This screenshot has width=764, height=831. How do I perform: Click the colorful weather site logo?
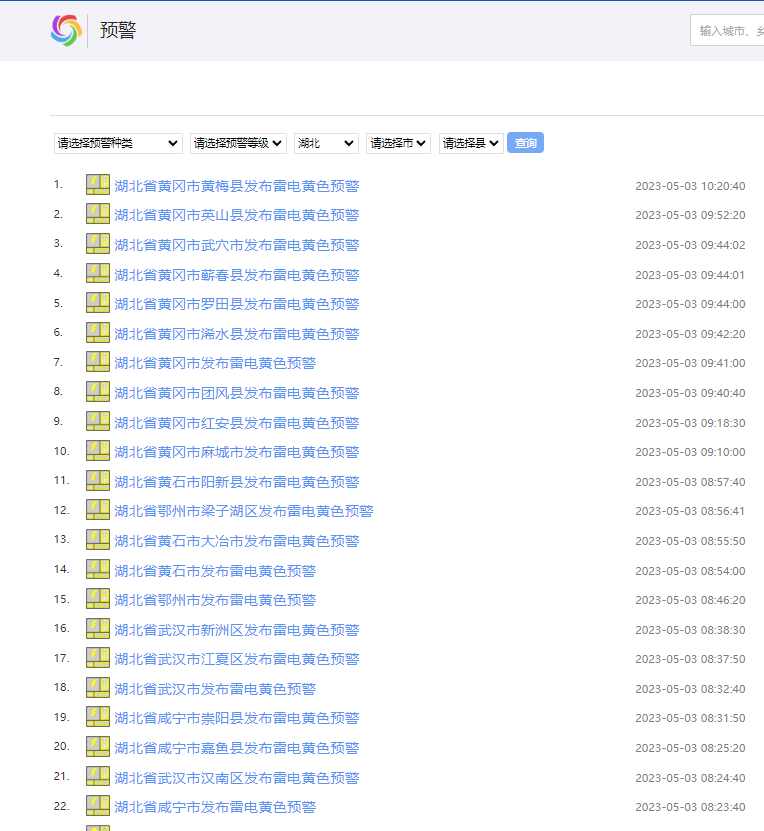(66, 30)
